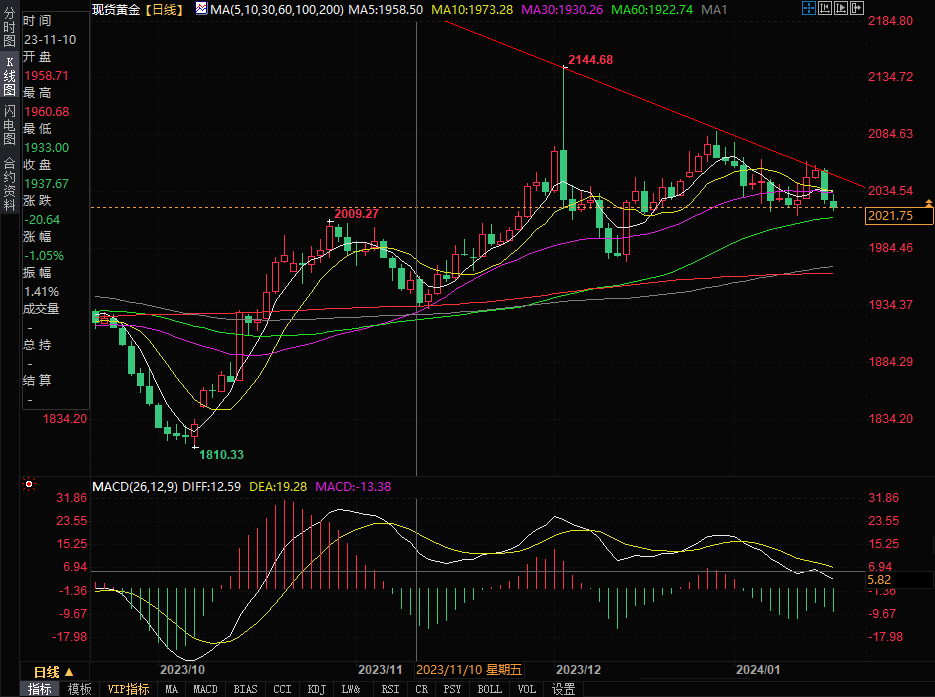Screen dimensions: 935x697
Task: Toggle the BOLL indicator
Action: [x=489, y=689]
